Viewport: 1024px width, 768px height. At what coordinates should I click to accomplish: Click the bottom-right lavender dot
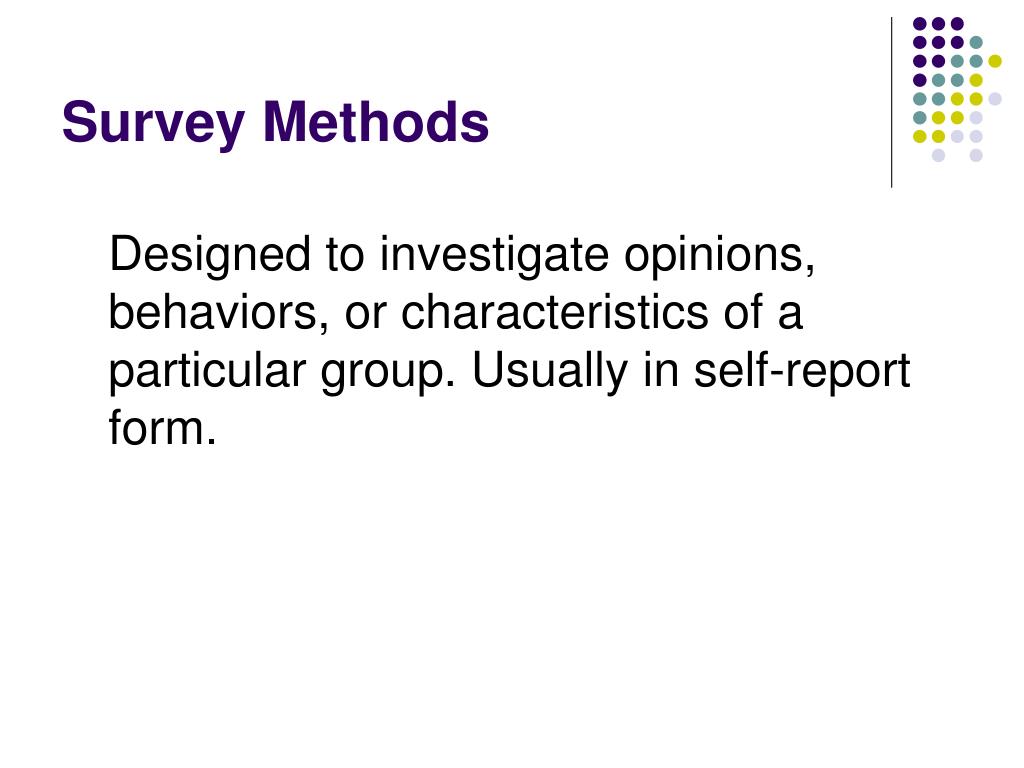coord(976,155)
